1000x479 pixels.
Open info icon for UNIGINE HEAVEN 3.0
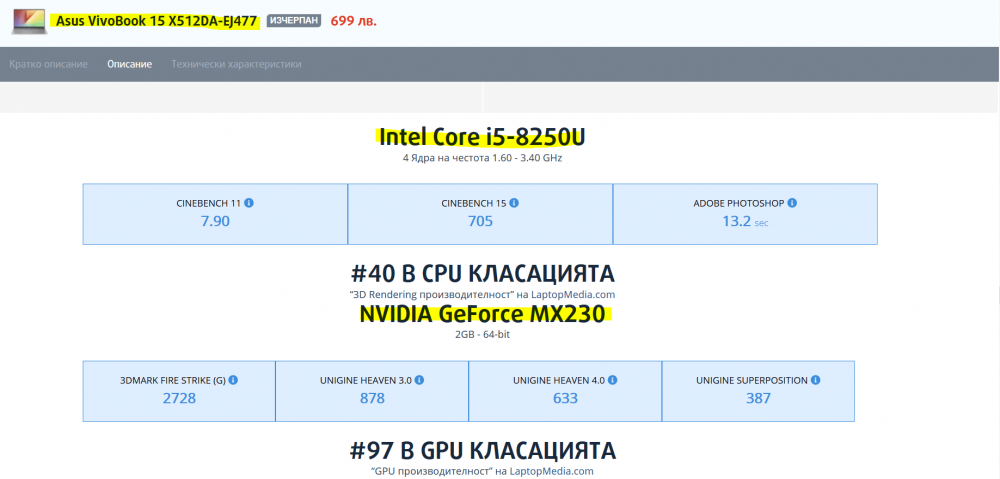419,380
